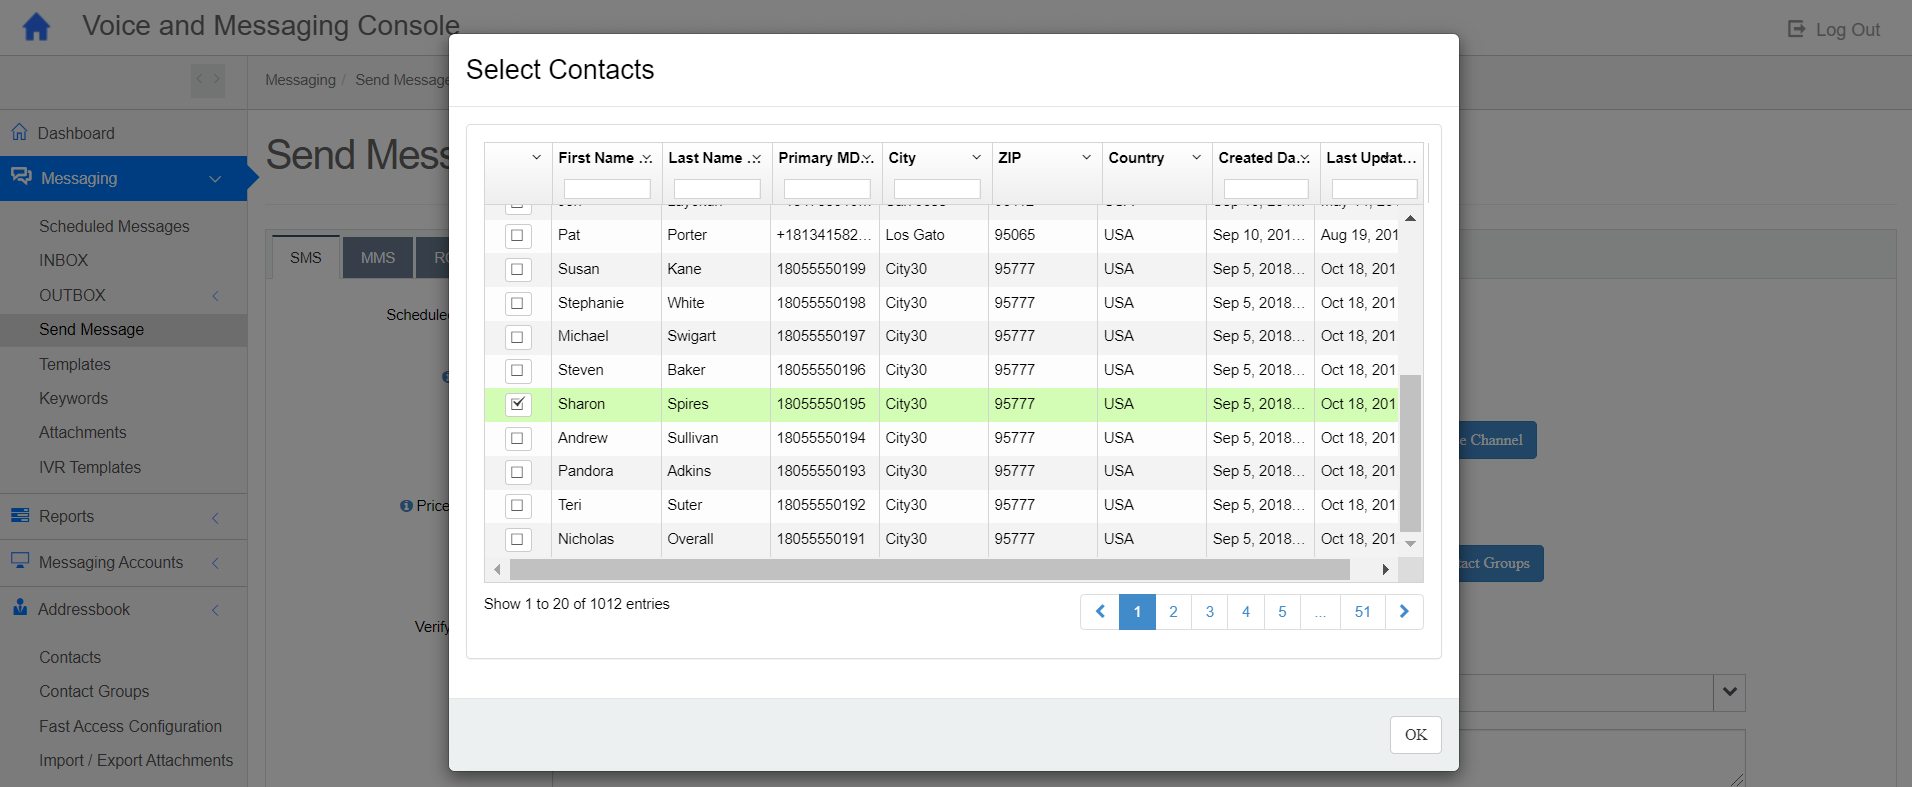Click the horizontal scrollbar of contacts table
Screen dimensions: 1912x787
[929, 570]
